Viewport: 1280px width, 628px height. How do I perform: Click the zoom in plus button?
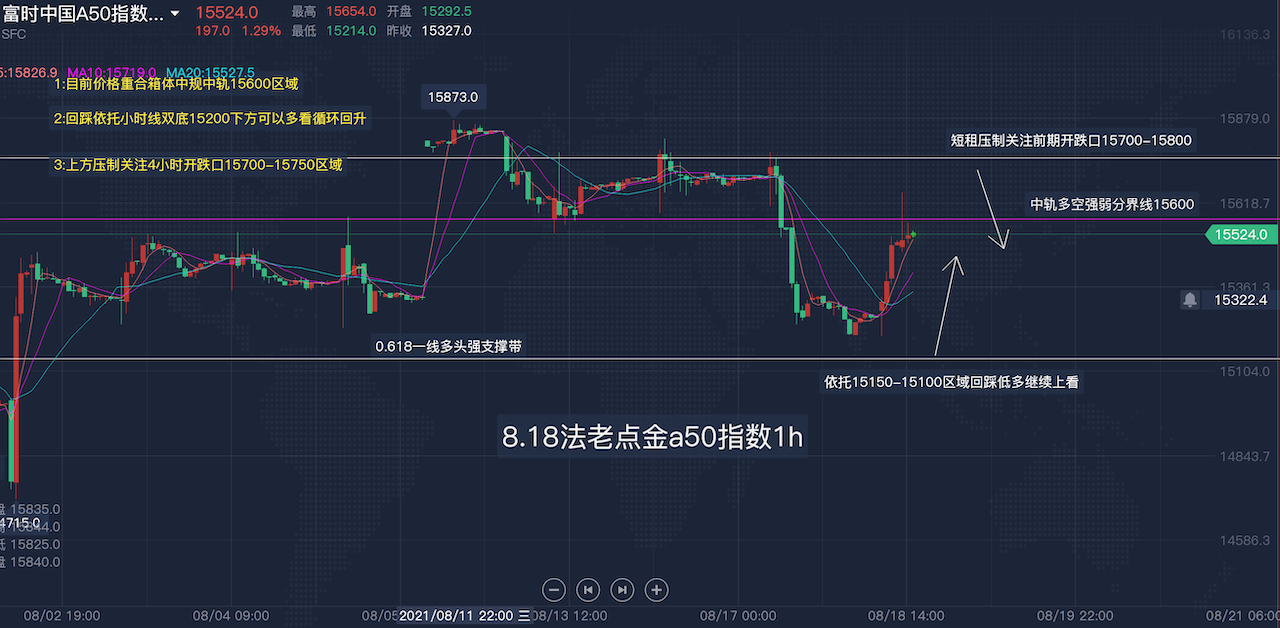pos(656,589)
